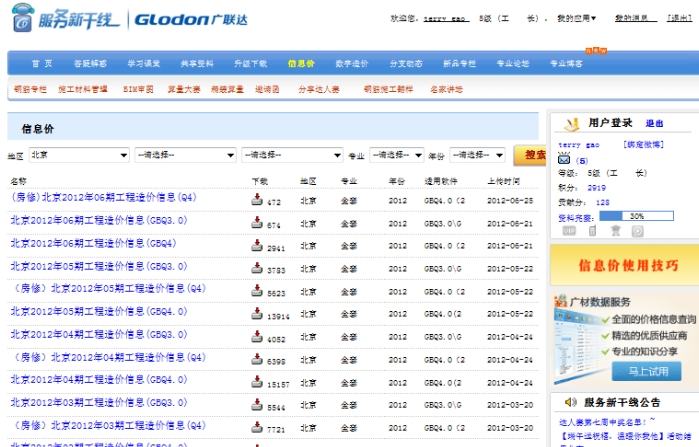Screen dimensions: 699x447
Task: Open the 信息价使用技巧 banner
Action: click(x=625, y=265)
